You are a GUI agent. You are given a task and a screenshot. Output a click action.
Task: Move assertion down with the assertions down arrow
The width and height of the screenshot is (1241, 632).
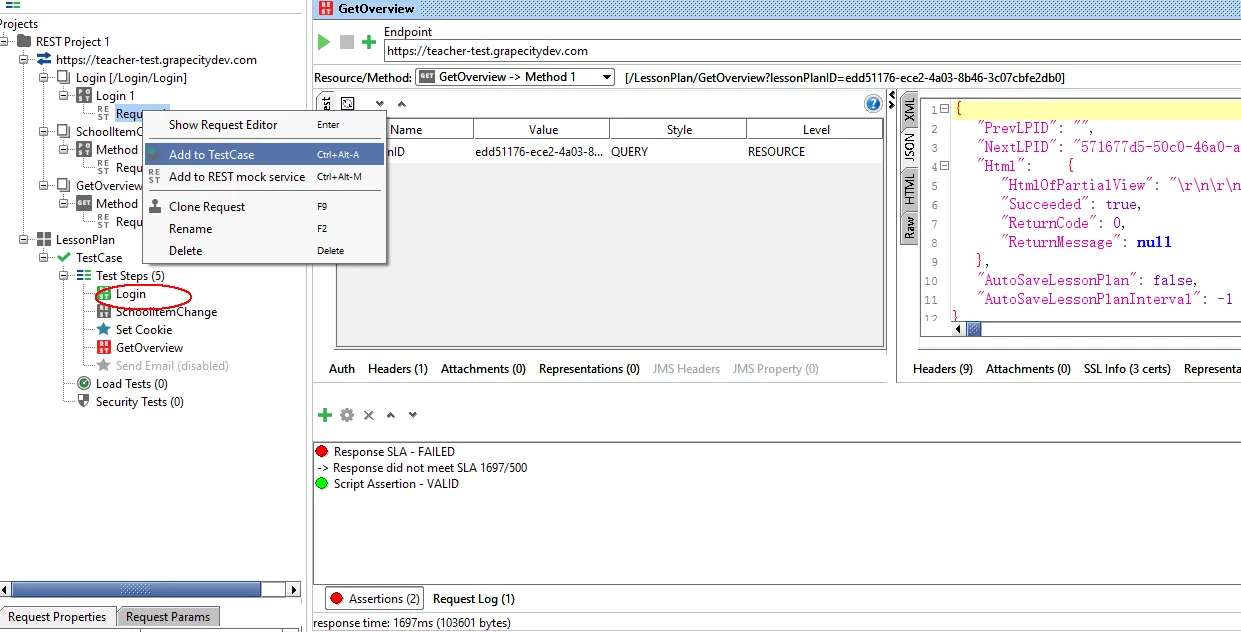tap(413, 415)
